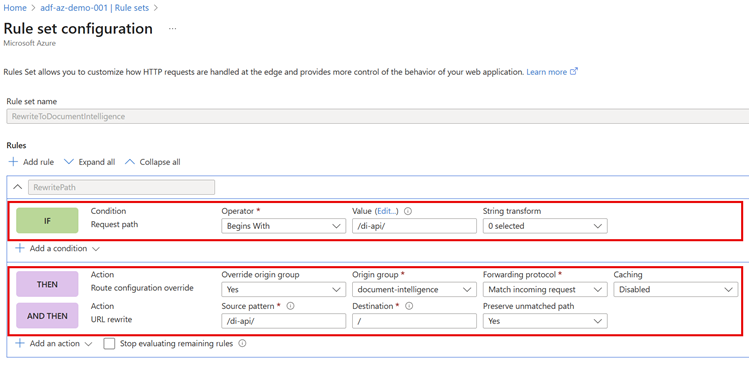The width and height of the screenshot is (749, 372).
Task: Expand all rules
Action: tap(90, 162)
